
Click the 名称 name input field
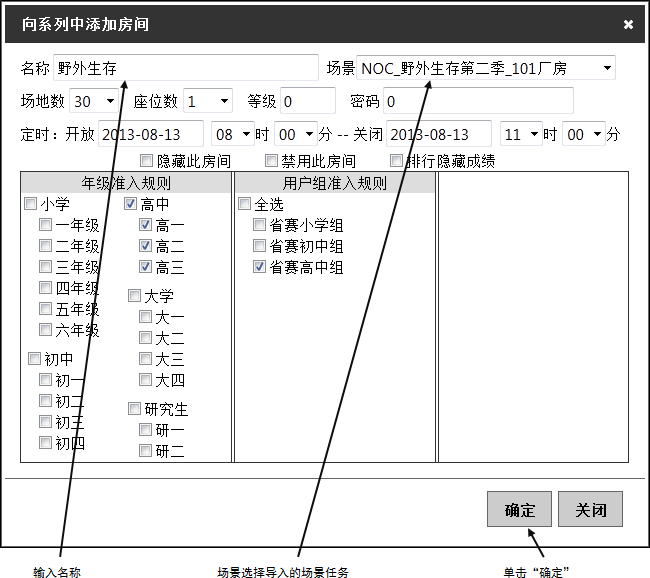point(186,68)
